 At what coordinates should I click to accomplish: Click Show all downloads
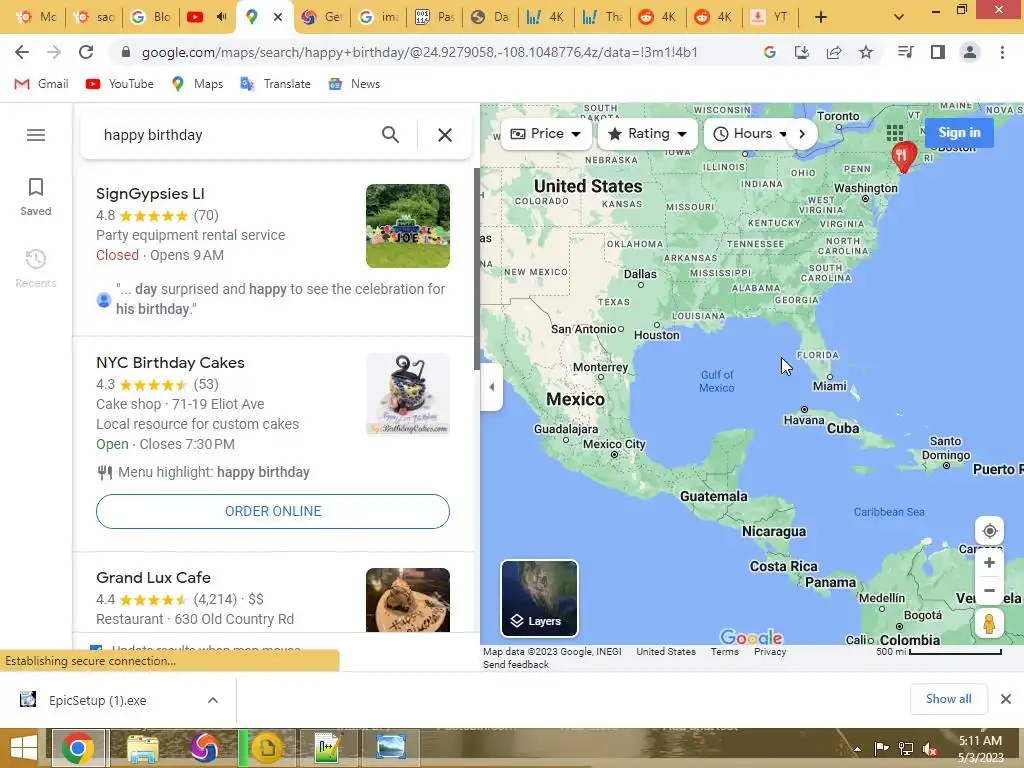(x=948, y=699)
